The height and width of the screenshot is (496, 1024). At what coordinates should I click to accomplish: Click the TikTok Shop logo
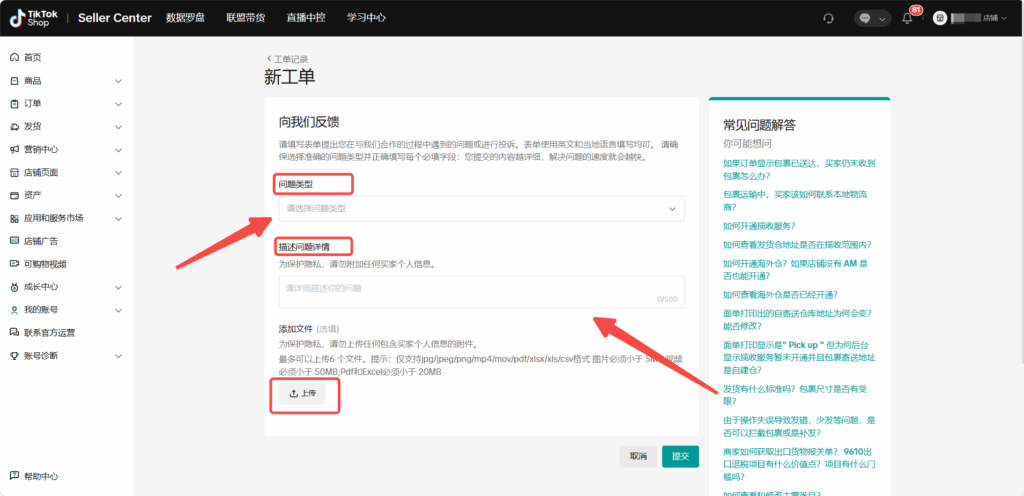tap(33, 18)
